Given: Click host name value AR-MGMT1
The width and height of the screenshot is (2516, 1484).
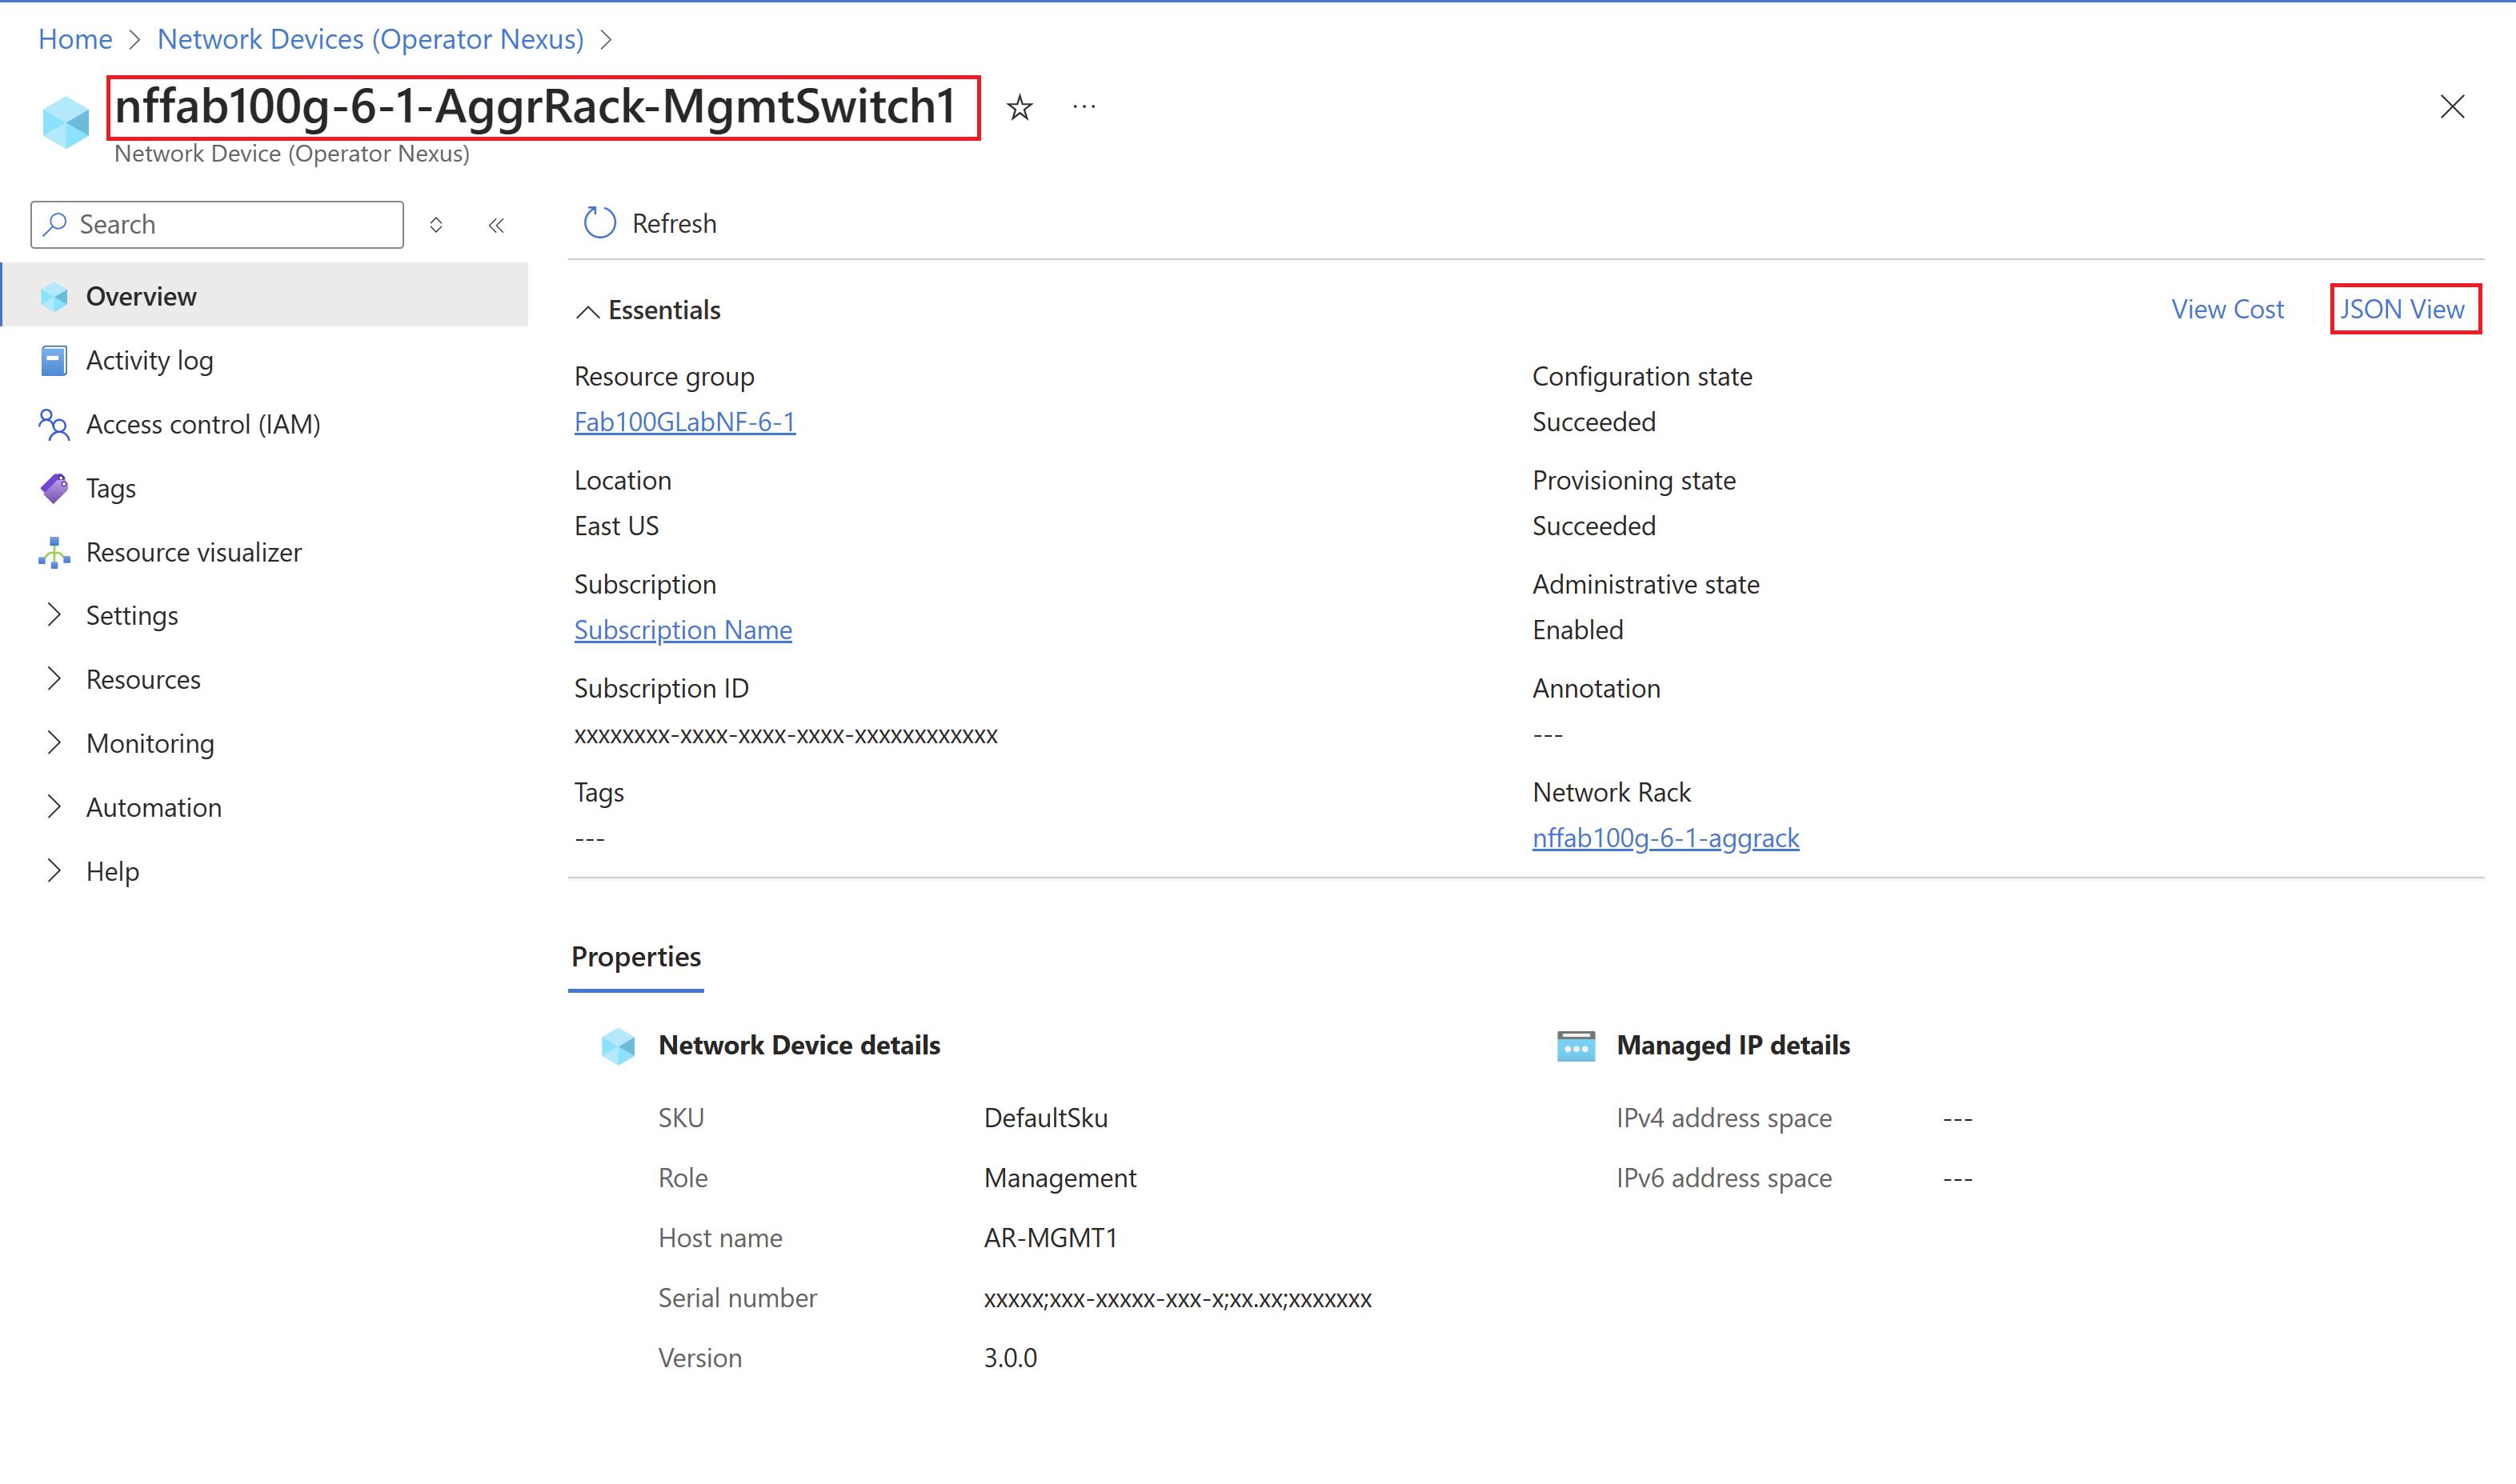Looking at the screenshot, I should point(1051,1238).
